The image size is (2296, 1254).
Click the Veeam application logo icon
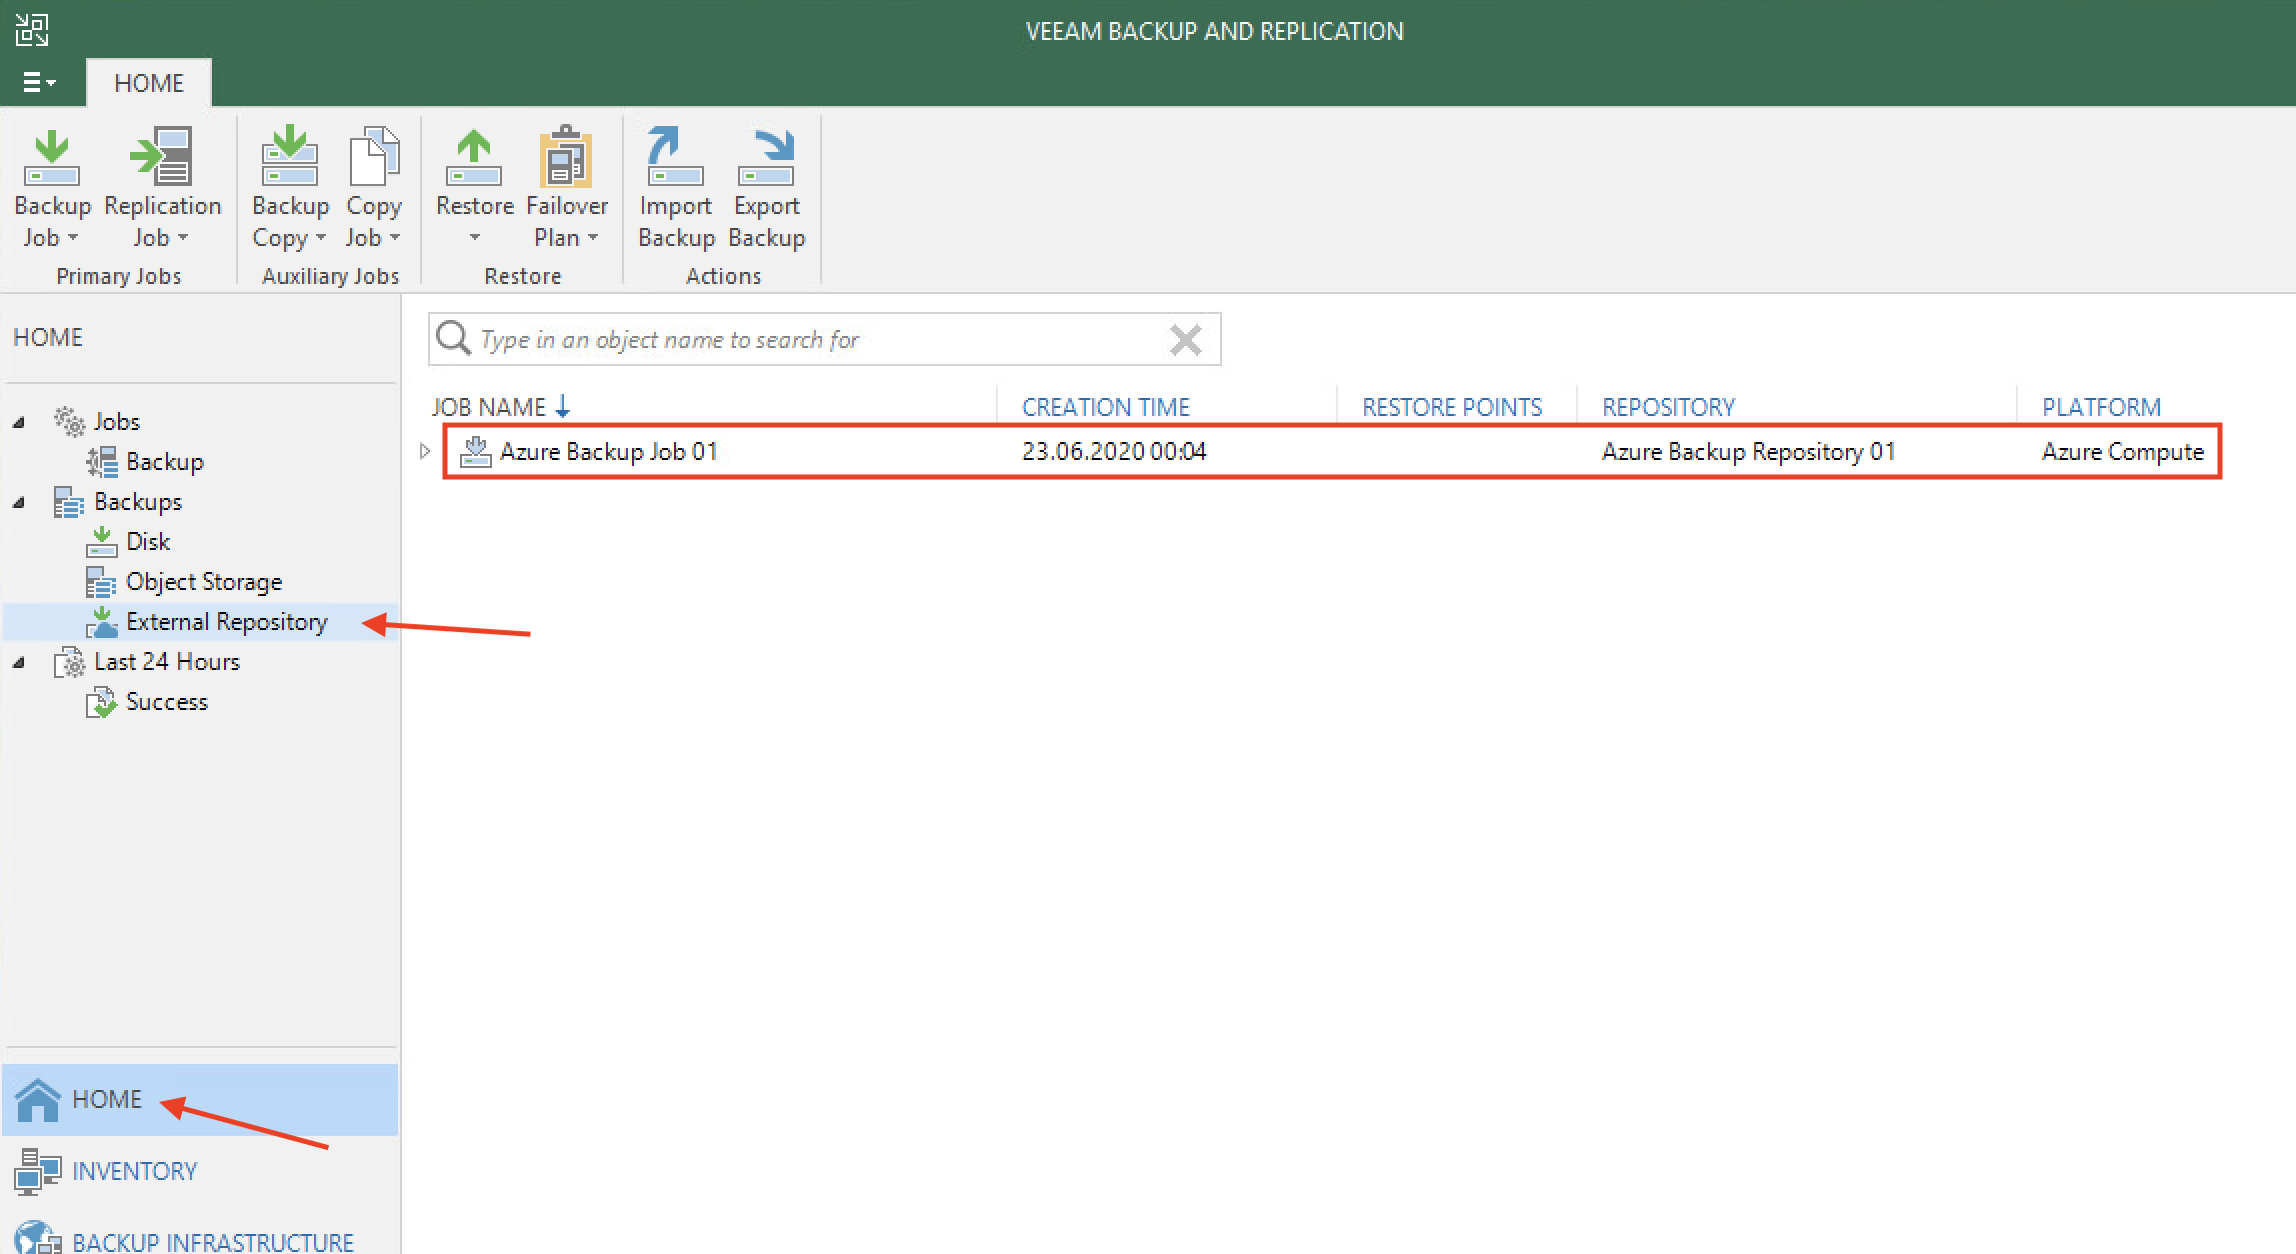point(31,30)
